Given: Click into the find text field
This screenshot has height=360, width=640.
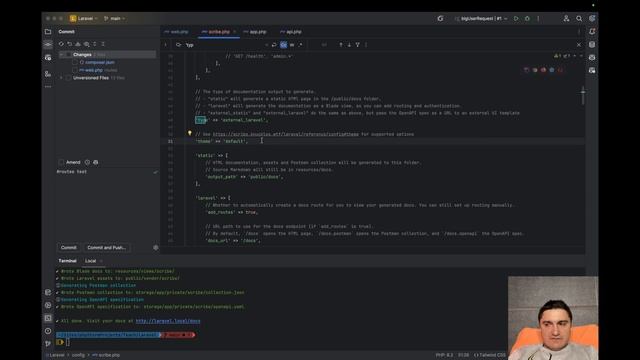Looking at the screenshot, I should coord(224,45).
